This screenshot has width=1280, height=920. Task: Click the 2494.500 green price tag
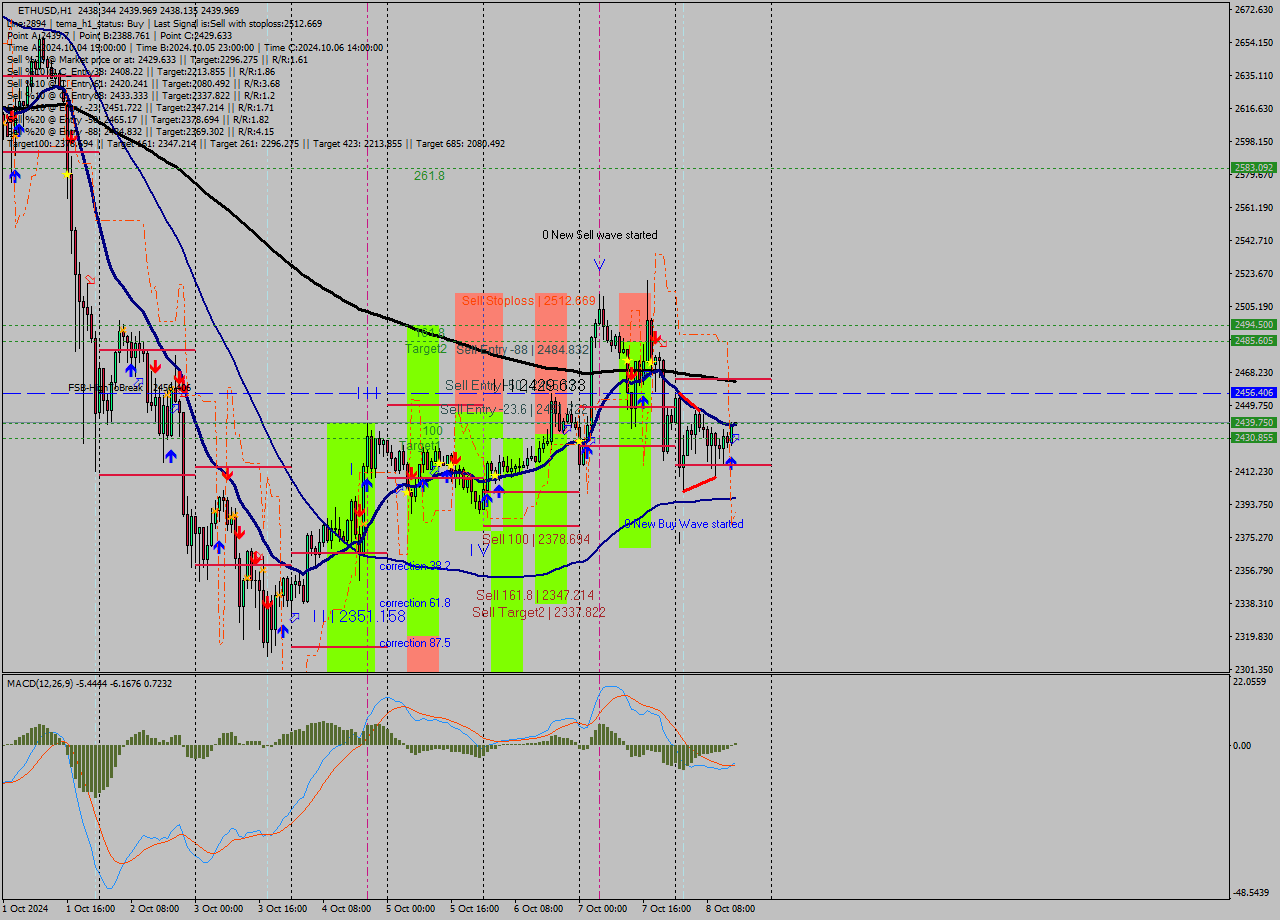[x=1253, y=325]
